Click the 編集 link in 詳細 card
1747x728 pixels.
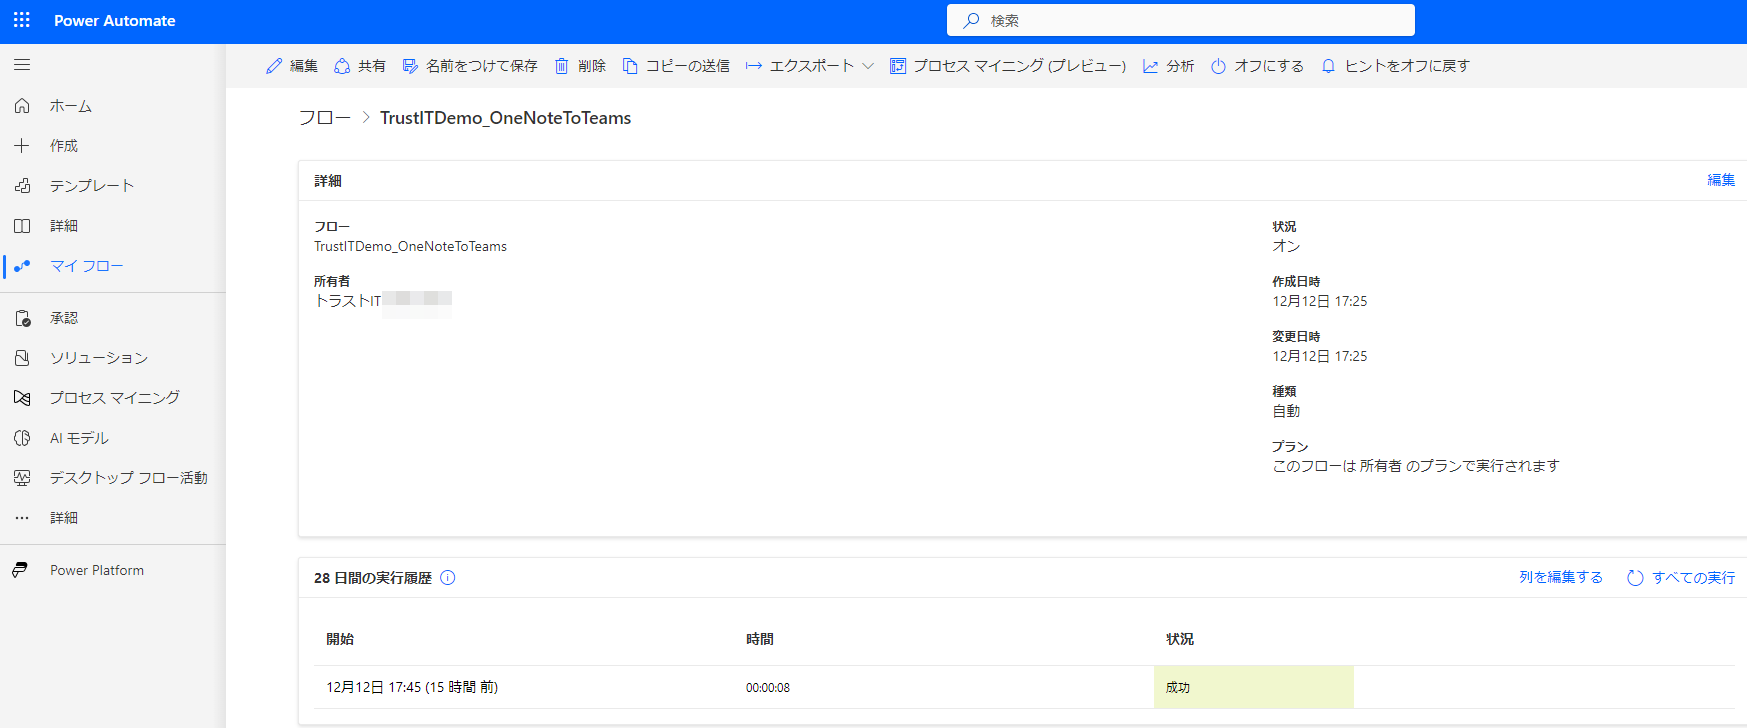pyautogui.click(x=1720, y=180)
